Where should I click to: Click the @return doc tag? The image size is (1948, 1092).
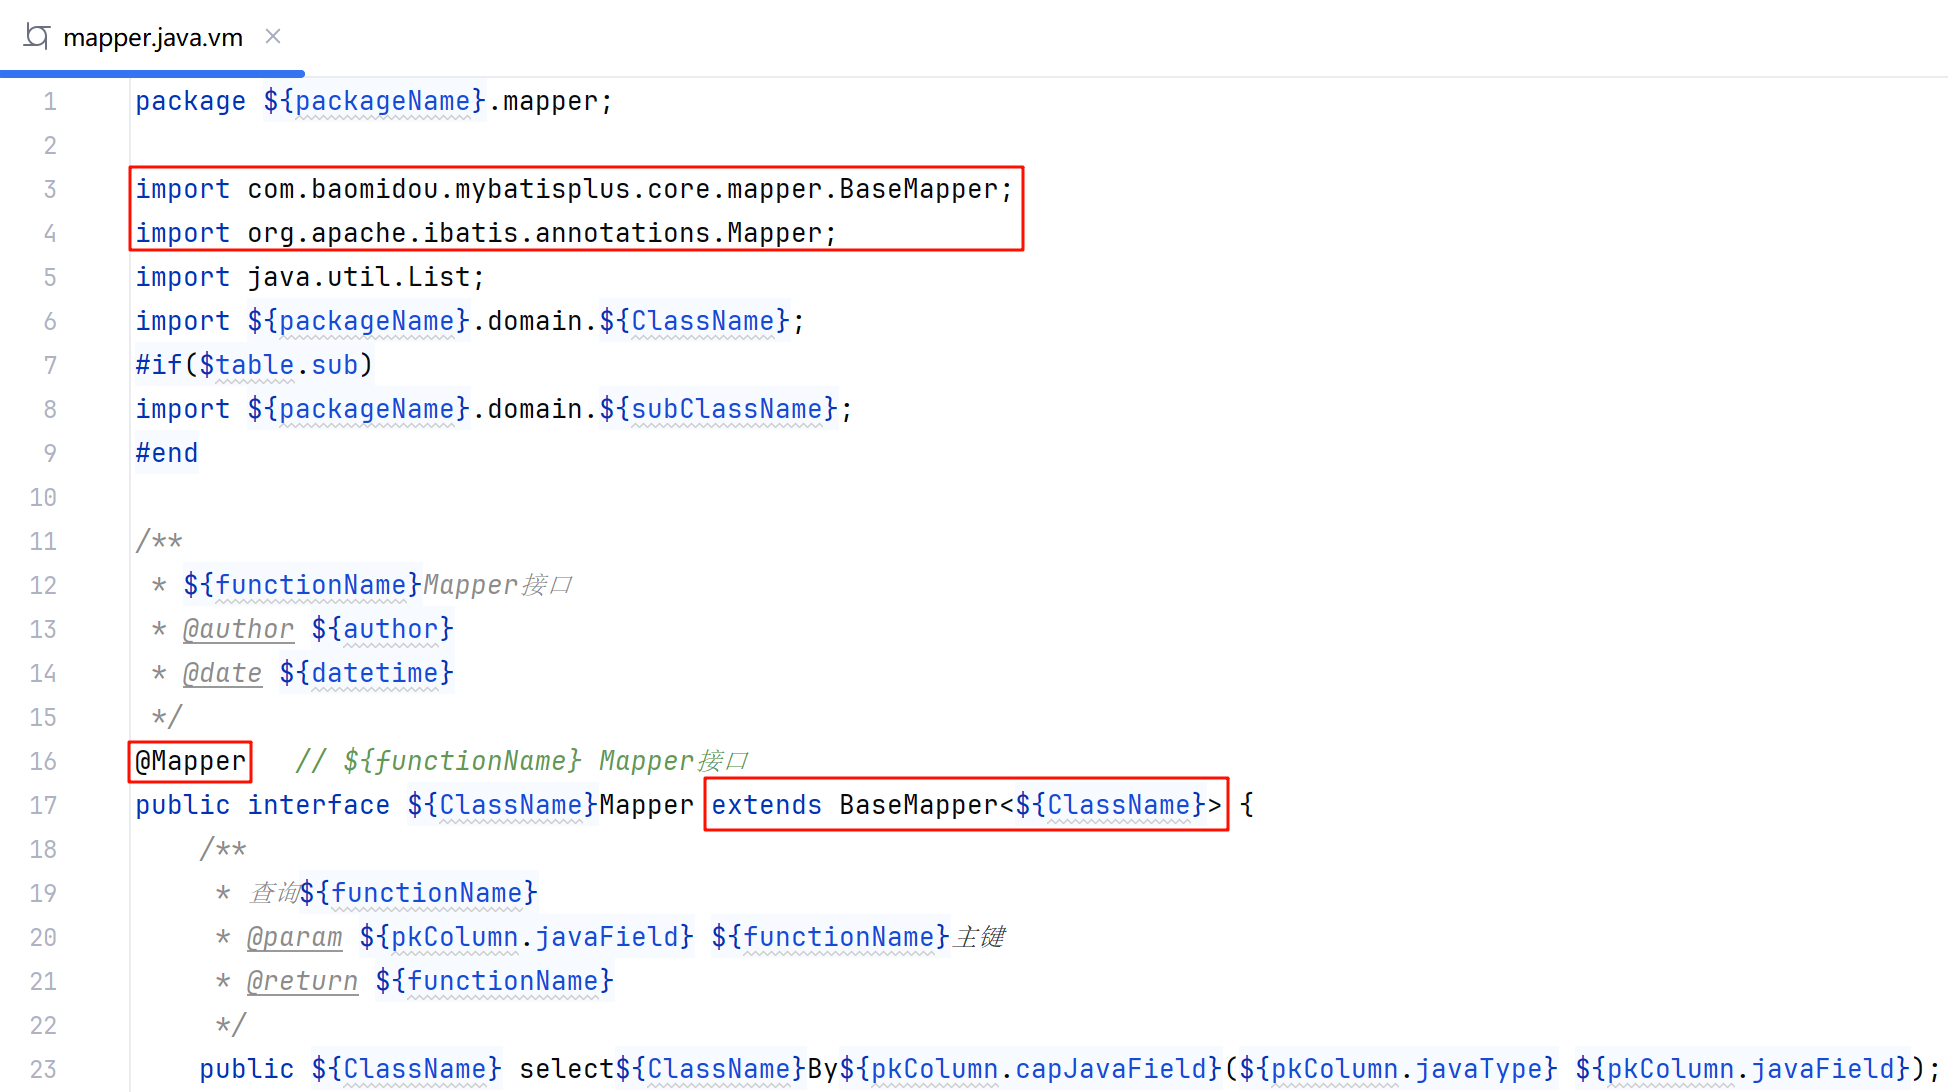coord(302,982)
